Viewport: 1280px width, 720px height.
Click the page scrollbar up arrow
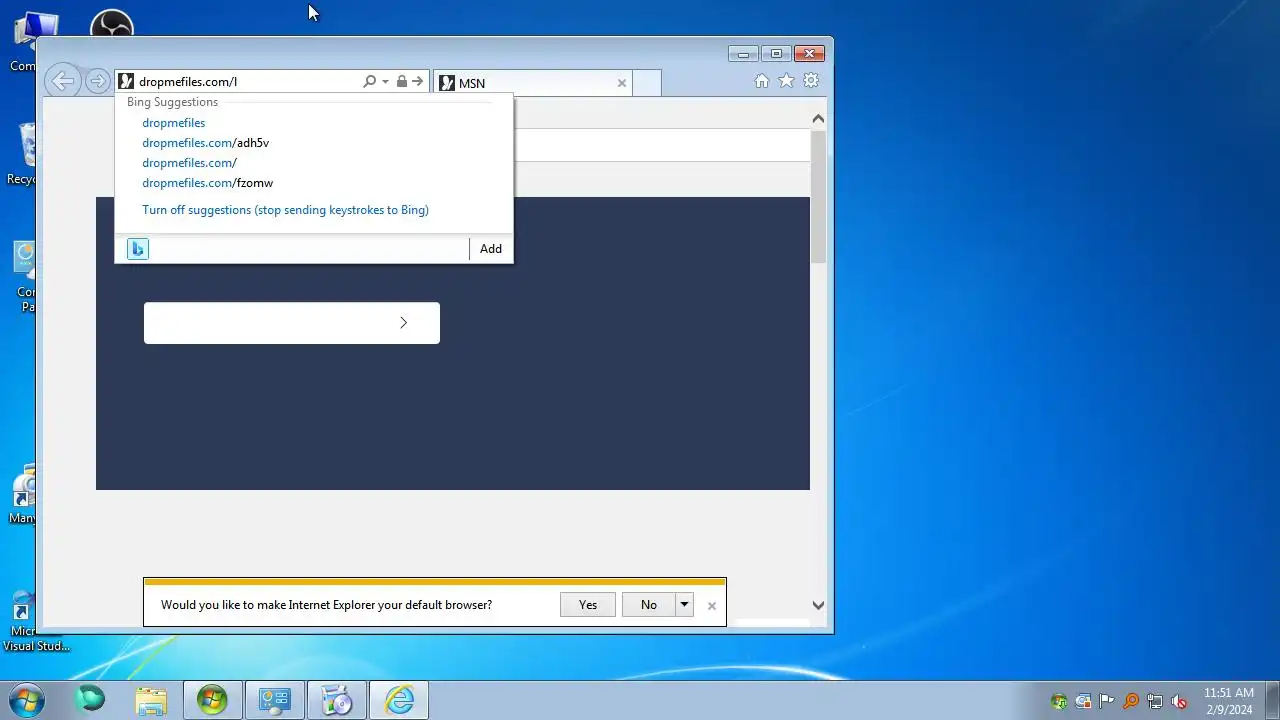(x=818, y=119)
